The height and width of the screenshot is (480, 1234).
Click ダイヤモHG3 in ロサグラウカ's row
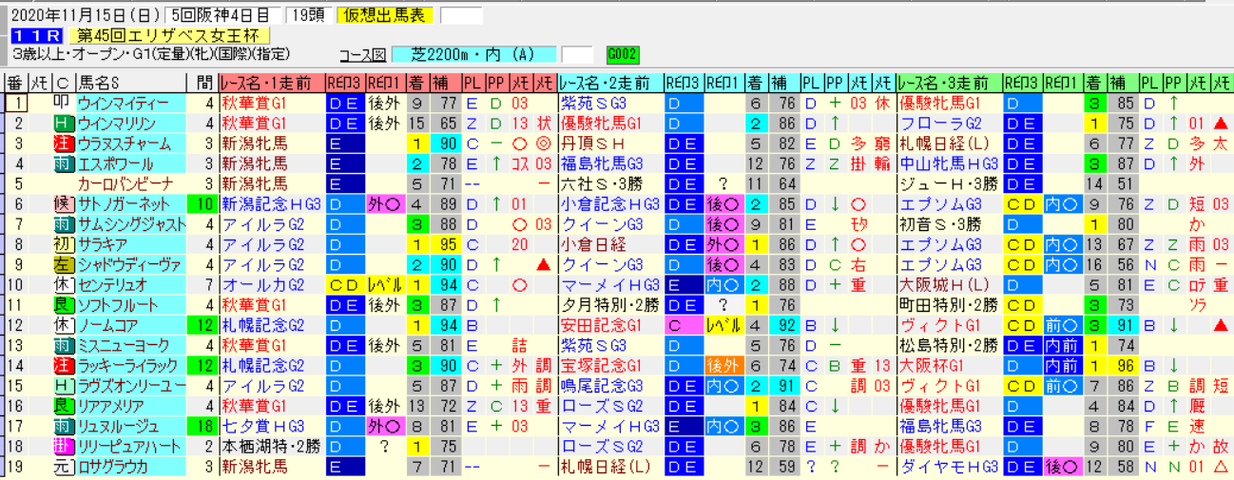click(x=948, y=465)
